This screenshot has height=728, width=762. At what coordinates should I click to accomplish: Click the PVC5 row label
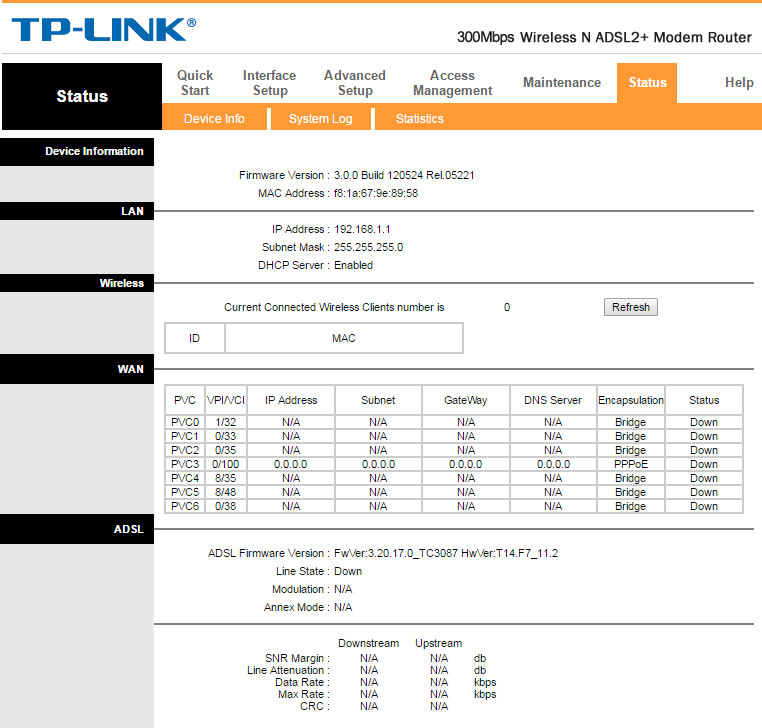coord(185,492)
